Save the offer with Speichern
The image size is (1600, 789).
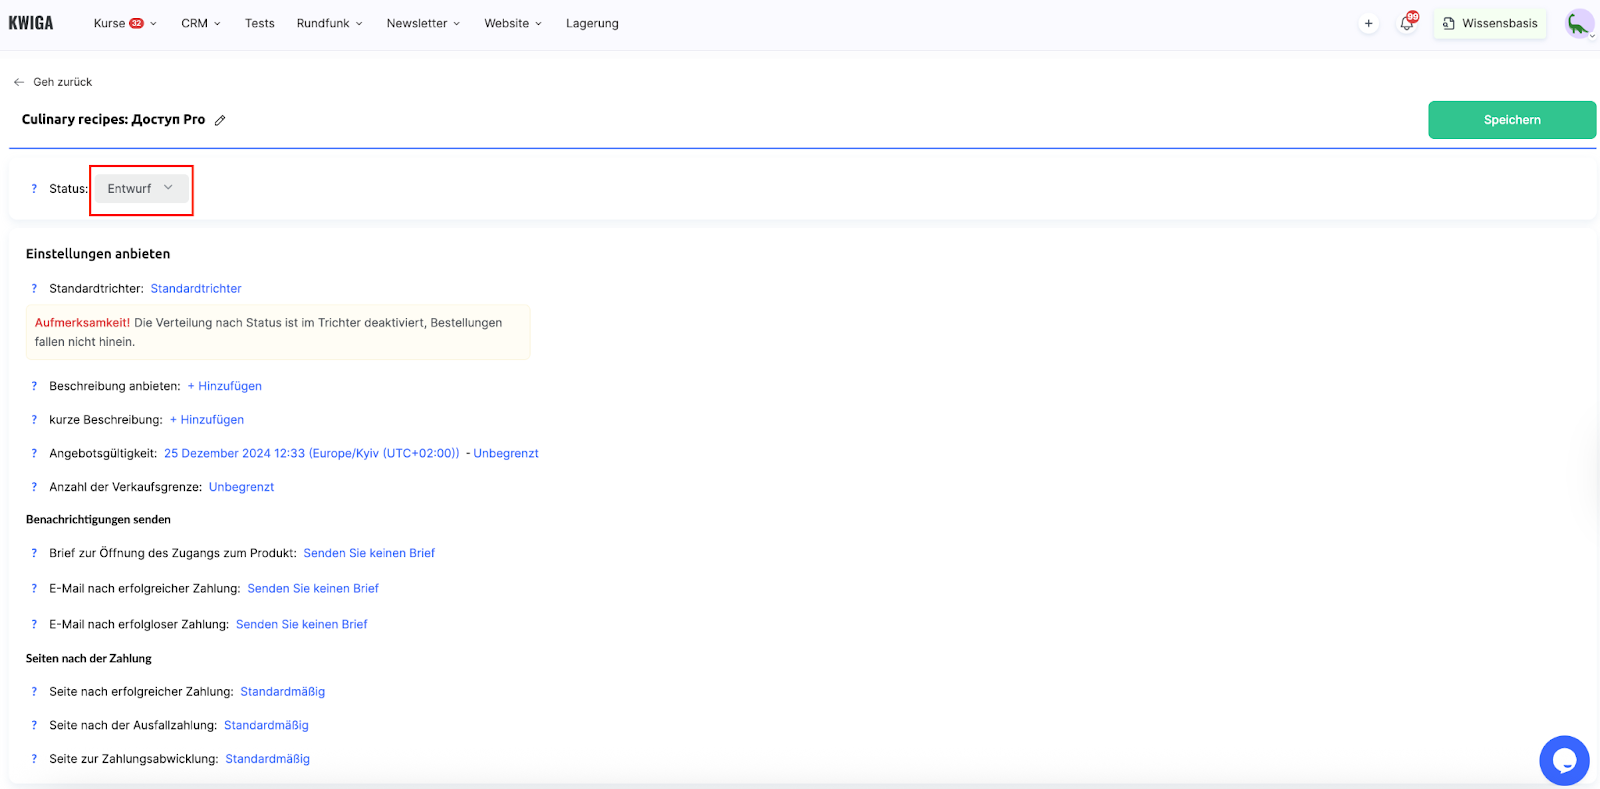pyautogui.click(x=1512, y=120)
